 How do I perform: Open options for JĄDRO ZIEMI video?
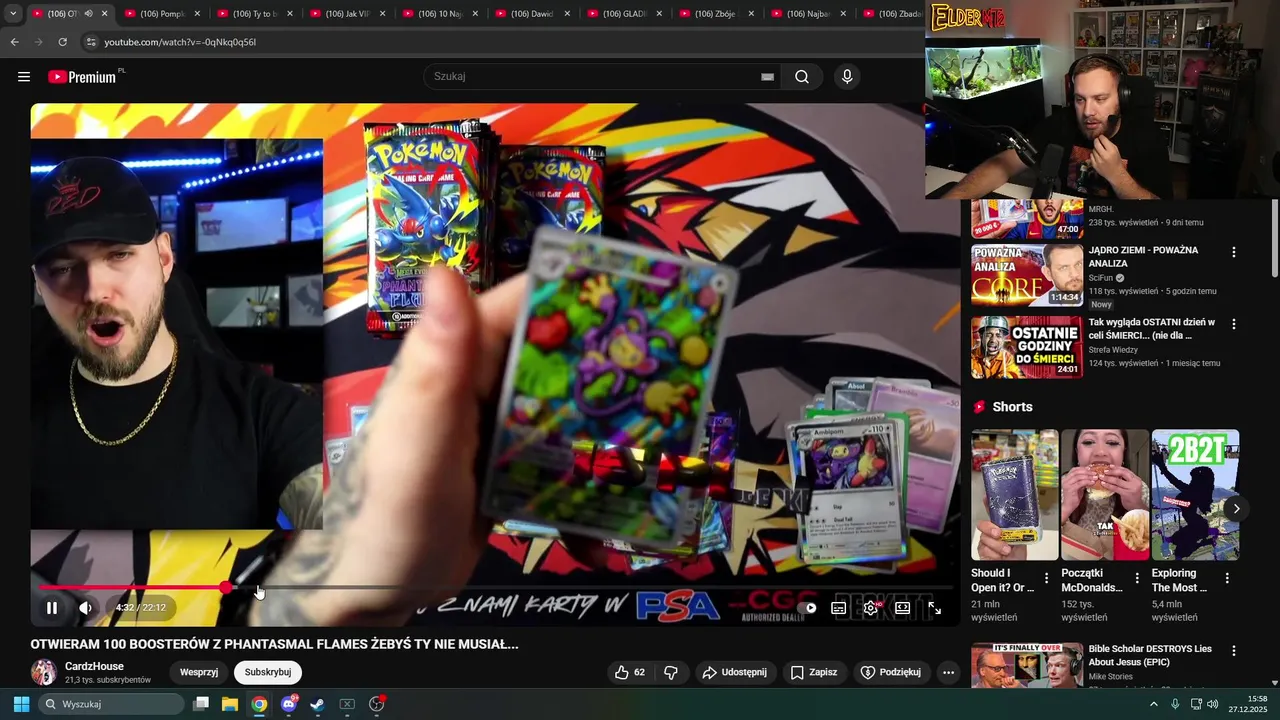coord(1234,252)
